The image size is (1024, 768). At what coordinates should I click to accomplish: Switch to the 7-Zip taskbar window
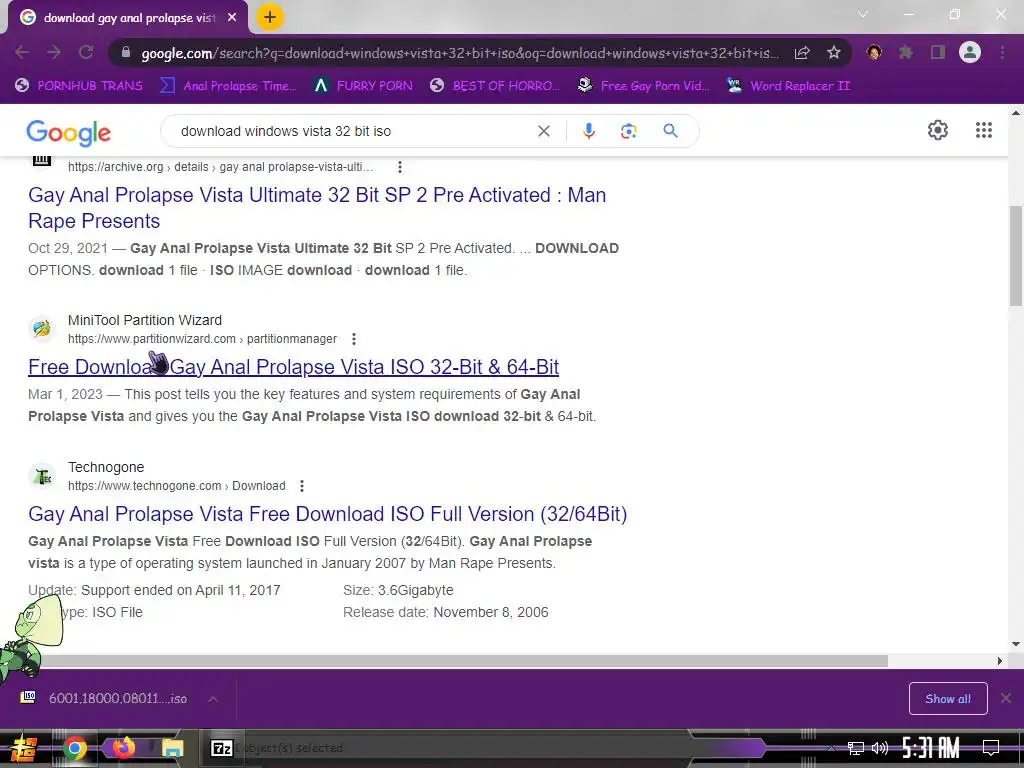[222, 748]
